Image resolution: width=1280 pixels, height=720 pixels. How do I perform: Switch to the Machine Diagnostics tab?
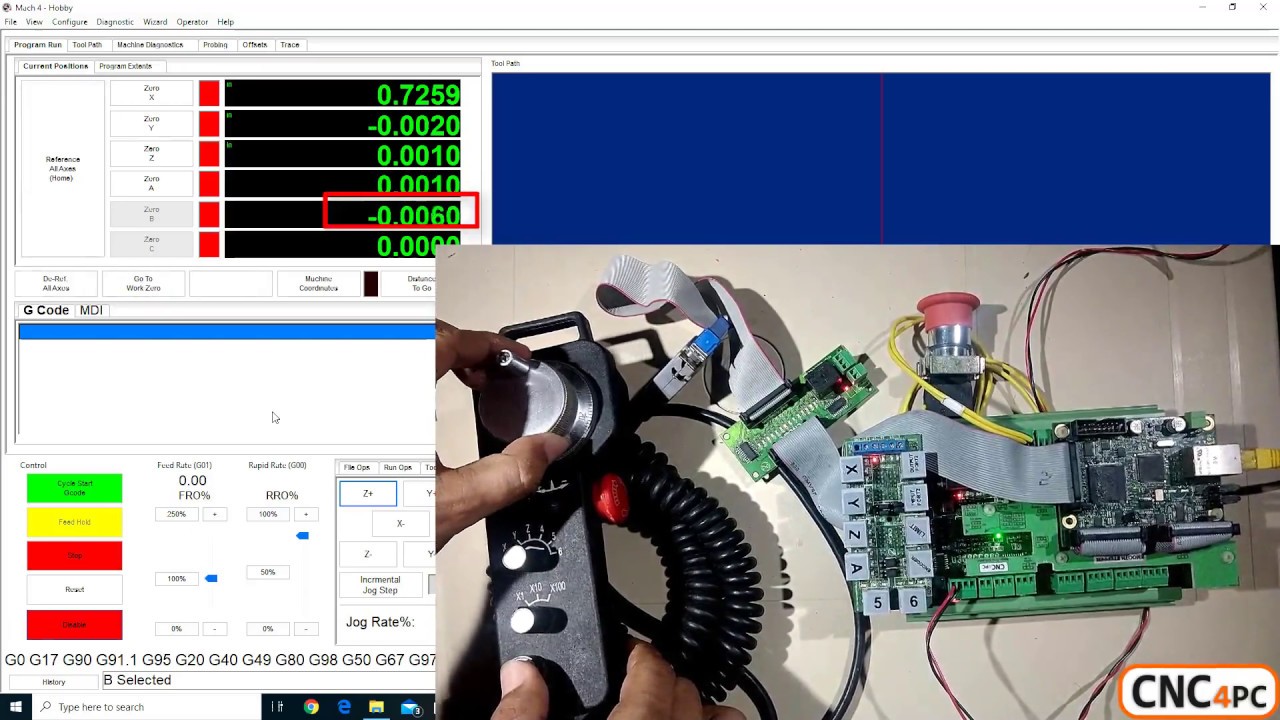click(x=150, y=45)
